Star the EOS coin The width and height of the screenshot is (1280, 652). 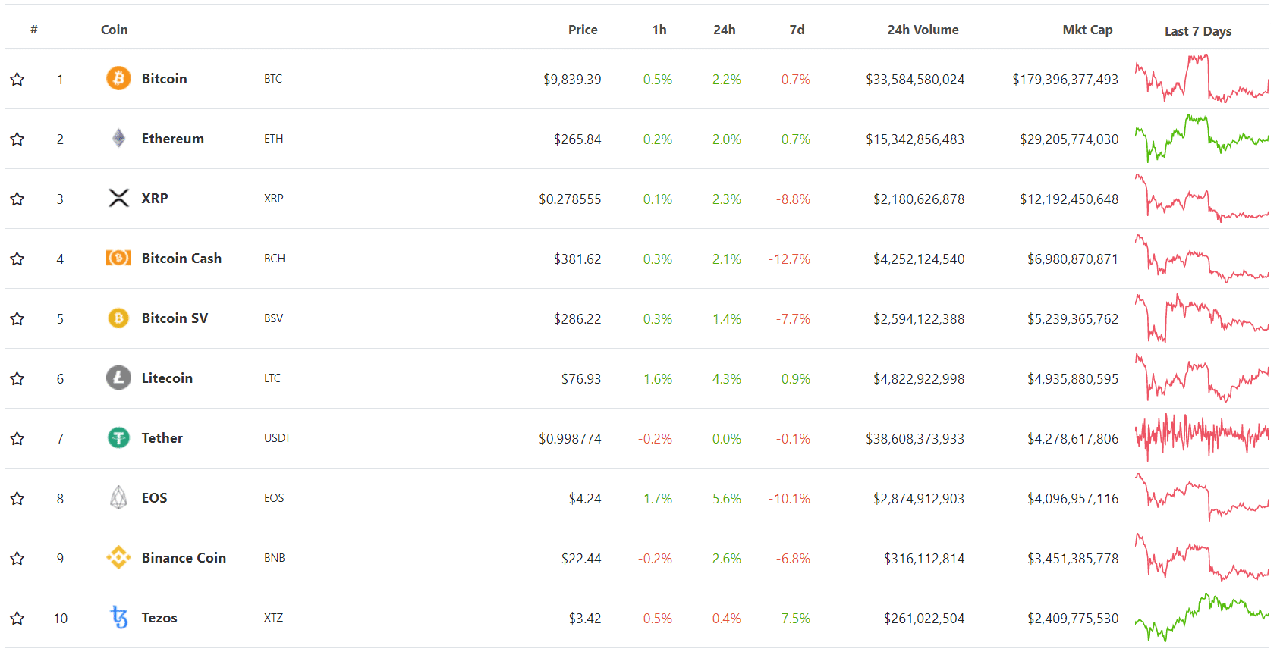[17, 499]
